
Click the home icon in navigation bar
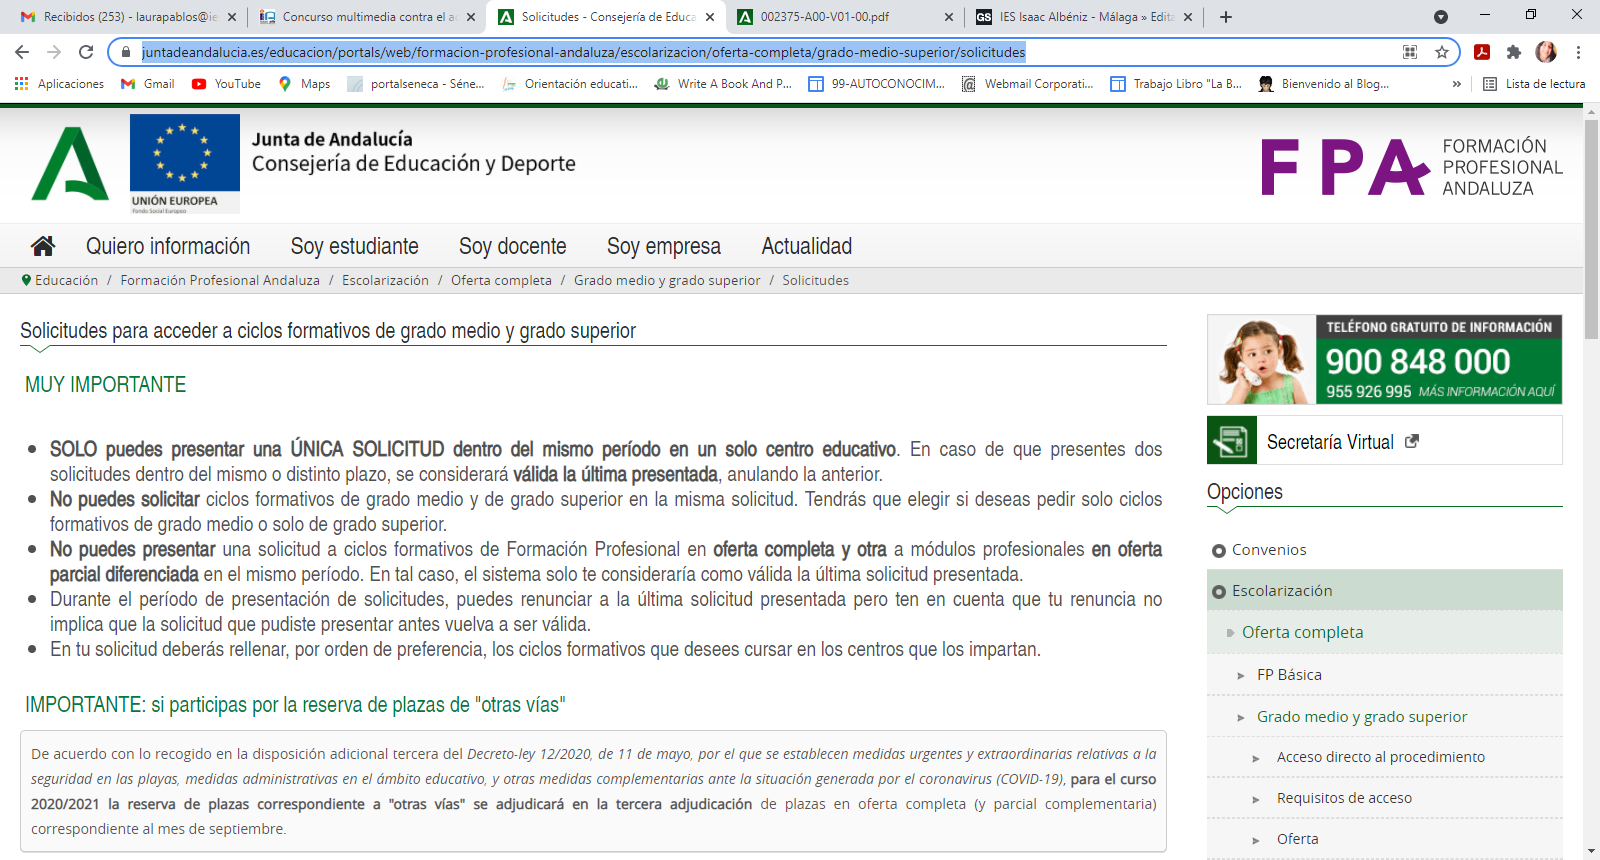(x=43, y=246)
